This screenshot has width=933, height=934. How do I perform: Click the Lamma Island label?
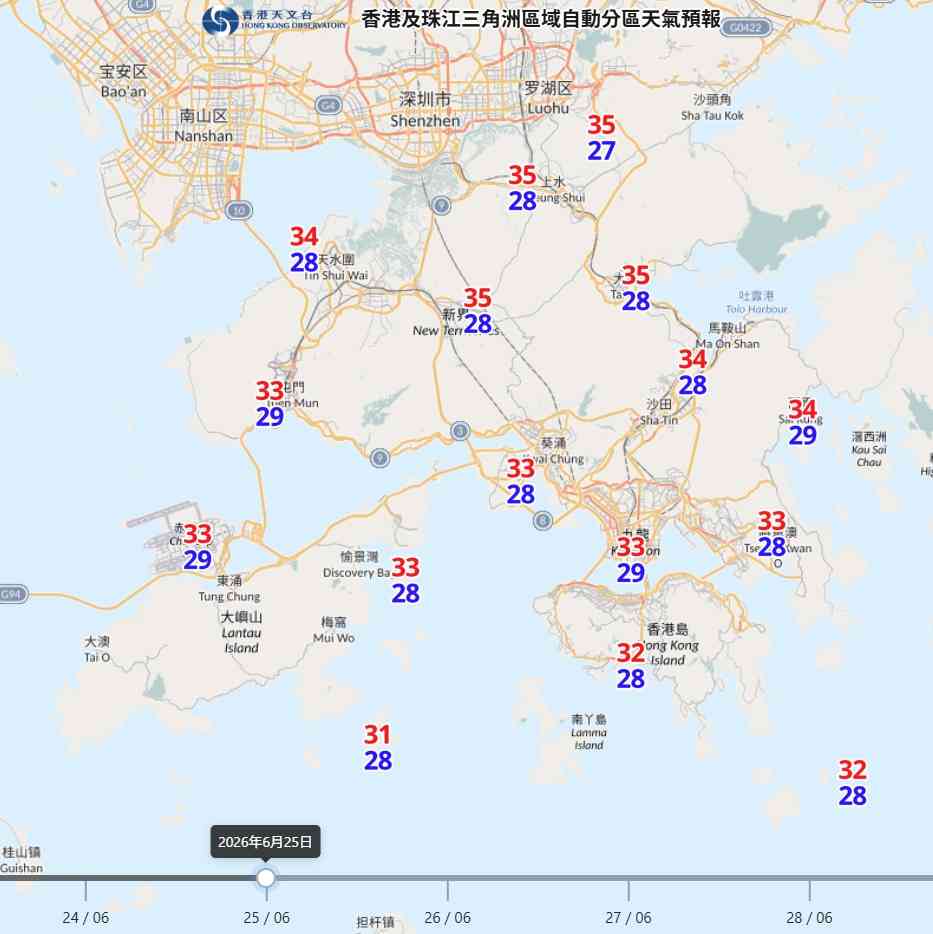click(x=589, y=732)
